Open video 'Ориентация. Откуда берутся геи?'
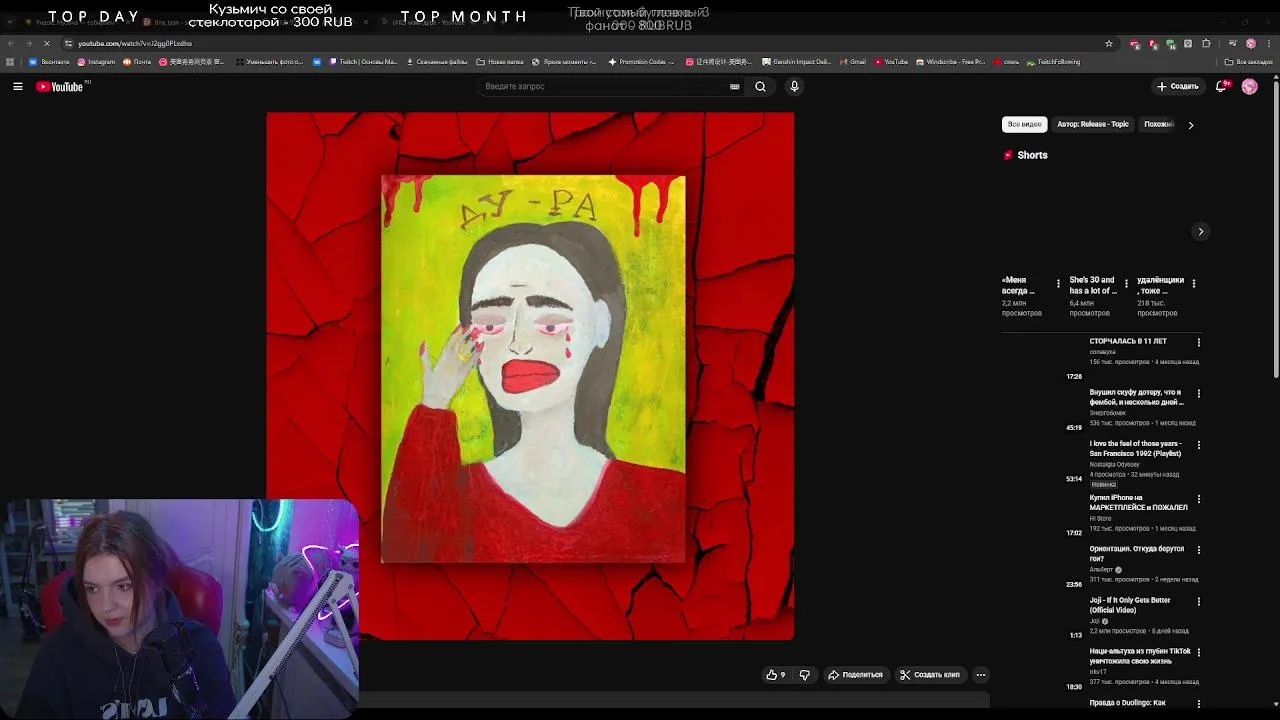Screen dimensions: 1280x720 point(1137,553)
